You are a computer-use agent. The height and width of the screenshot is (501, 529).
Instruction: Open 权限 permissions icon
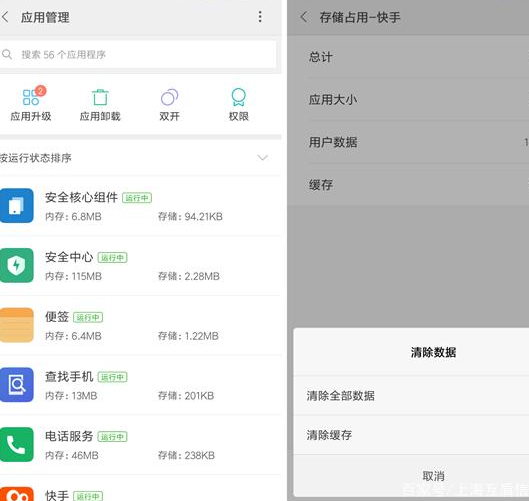coord(239,97)
